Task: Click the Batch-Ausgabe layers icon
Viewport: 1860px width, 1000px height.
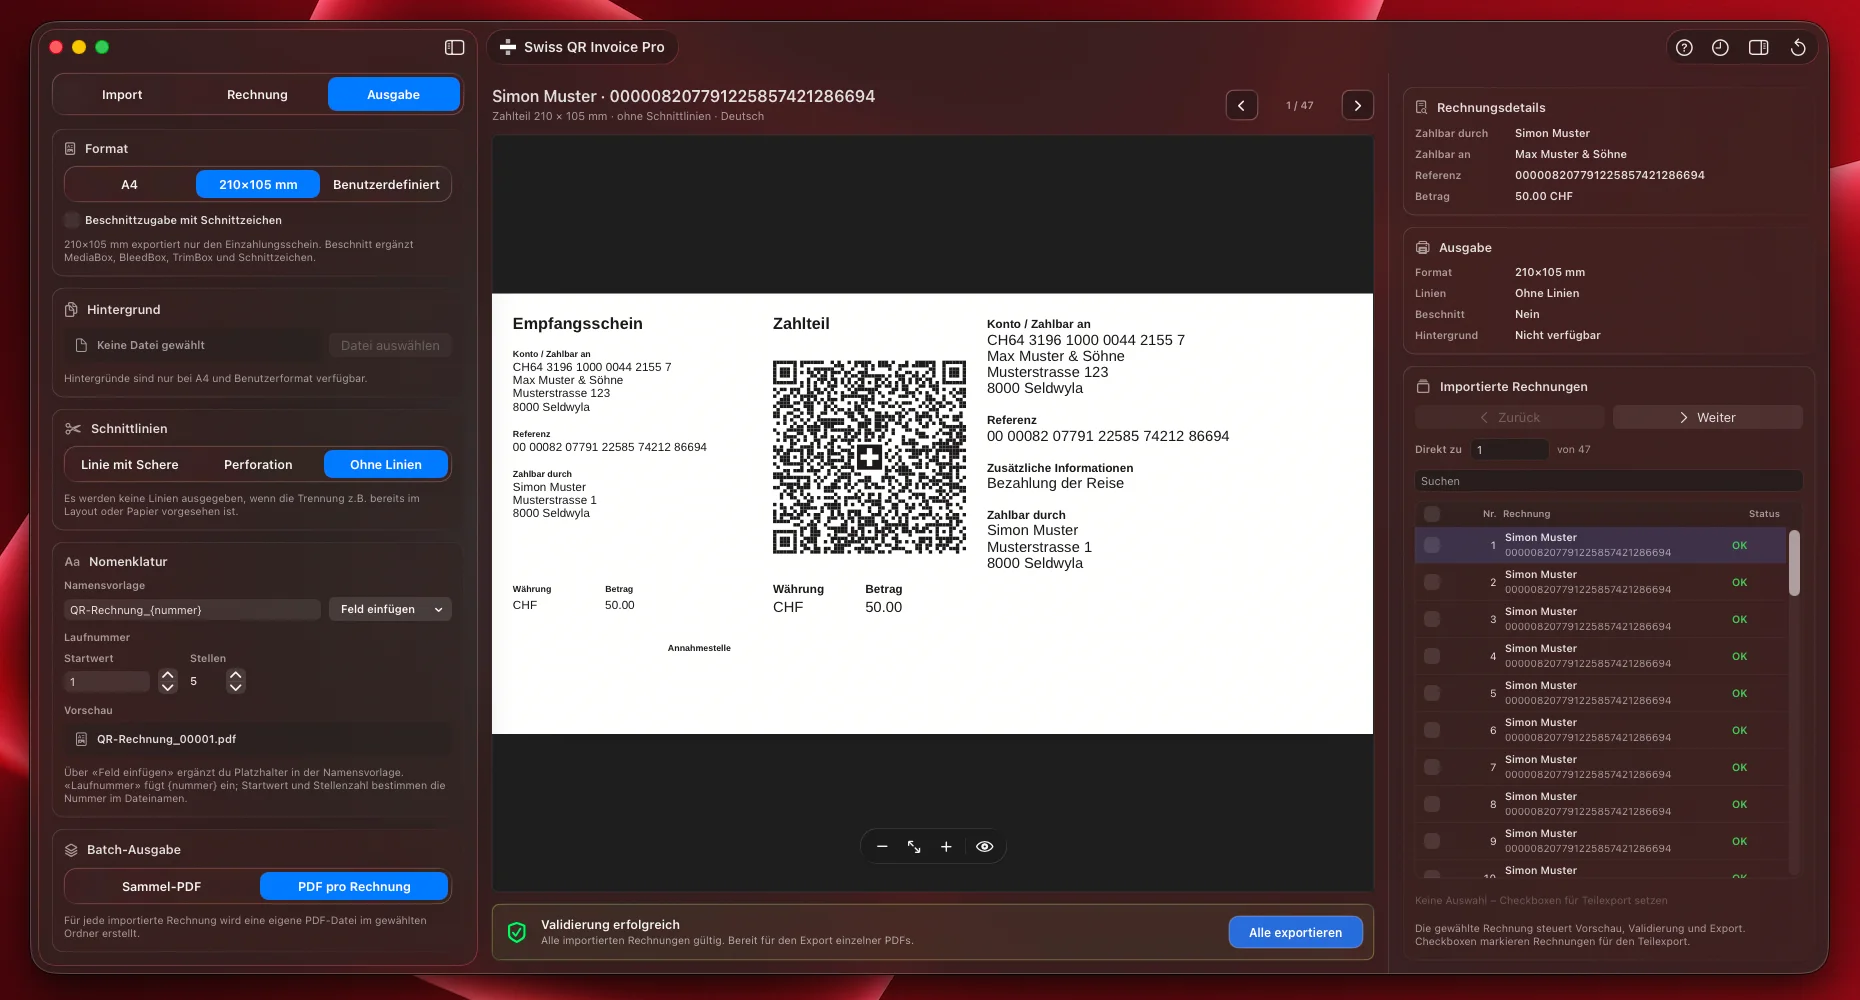Action: click(71, 850)
